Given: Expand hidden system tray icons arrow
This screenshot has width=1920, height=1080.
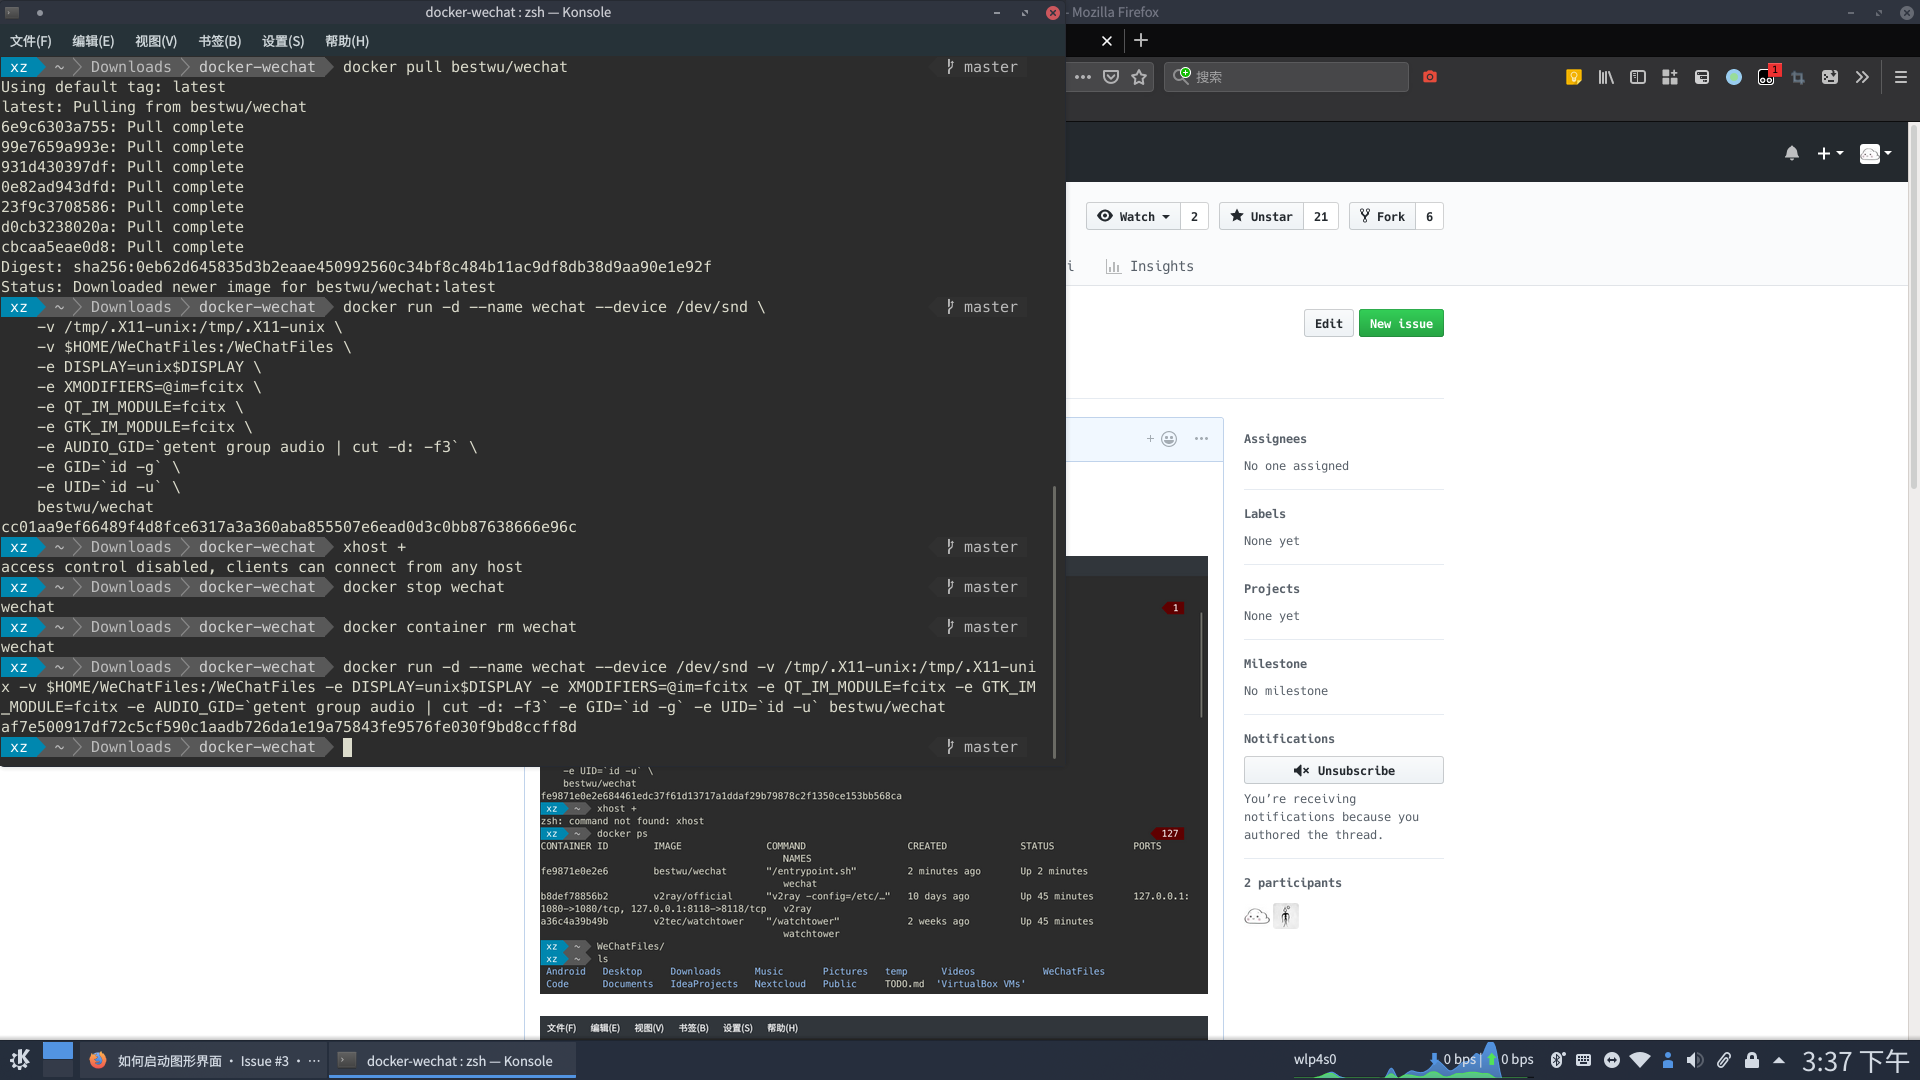Looking at the screenshot, I should [1779, 1060].
